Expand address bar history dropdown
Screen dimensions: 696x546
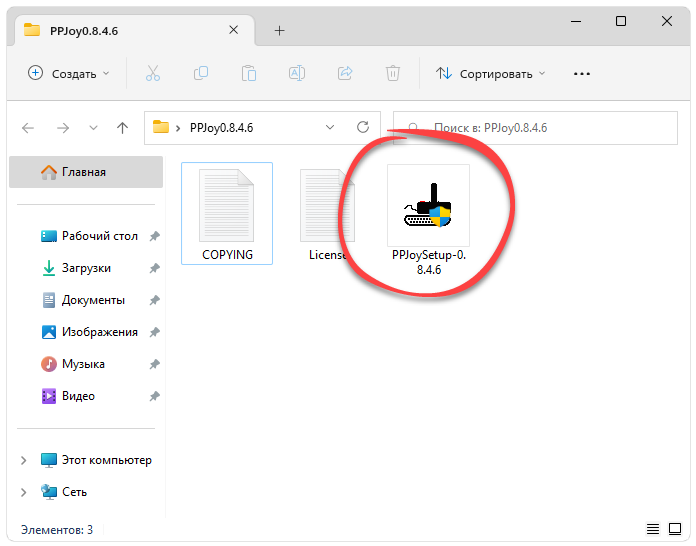point(330,127)
